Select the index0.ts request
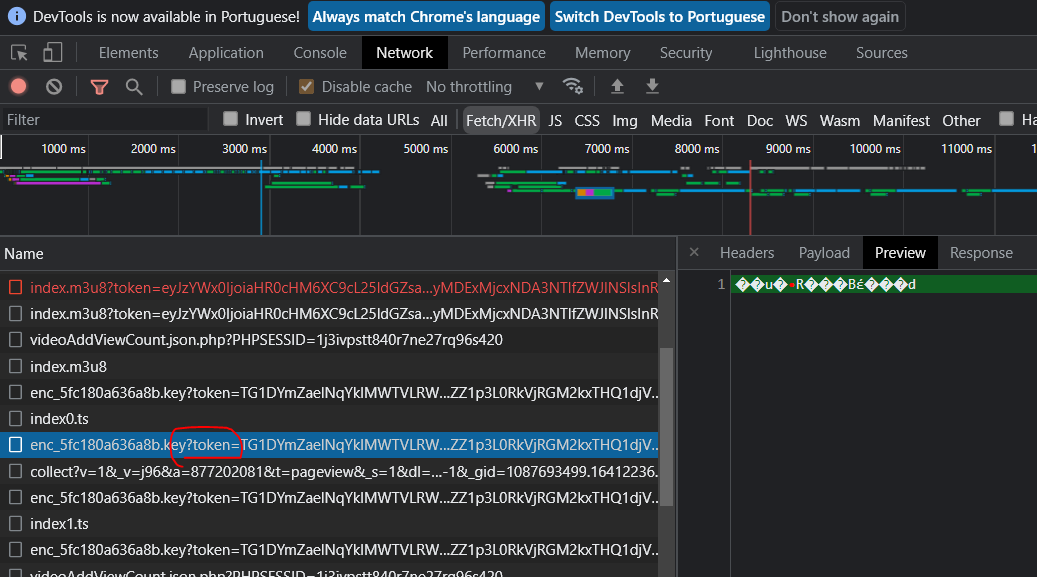The width and height of the screenshot is (1037, 577). coord(329,418)
